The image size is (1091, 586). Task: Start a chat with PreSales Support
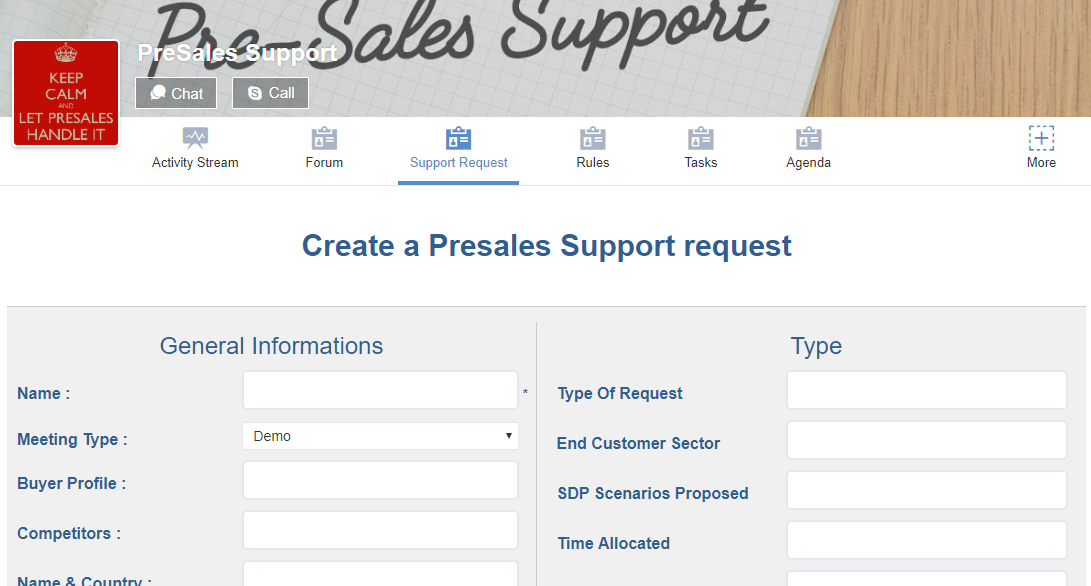(176, 93)
